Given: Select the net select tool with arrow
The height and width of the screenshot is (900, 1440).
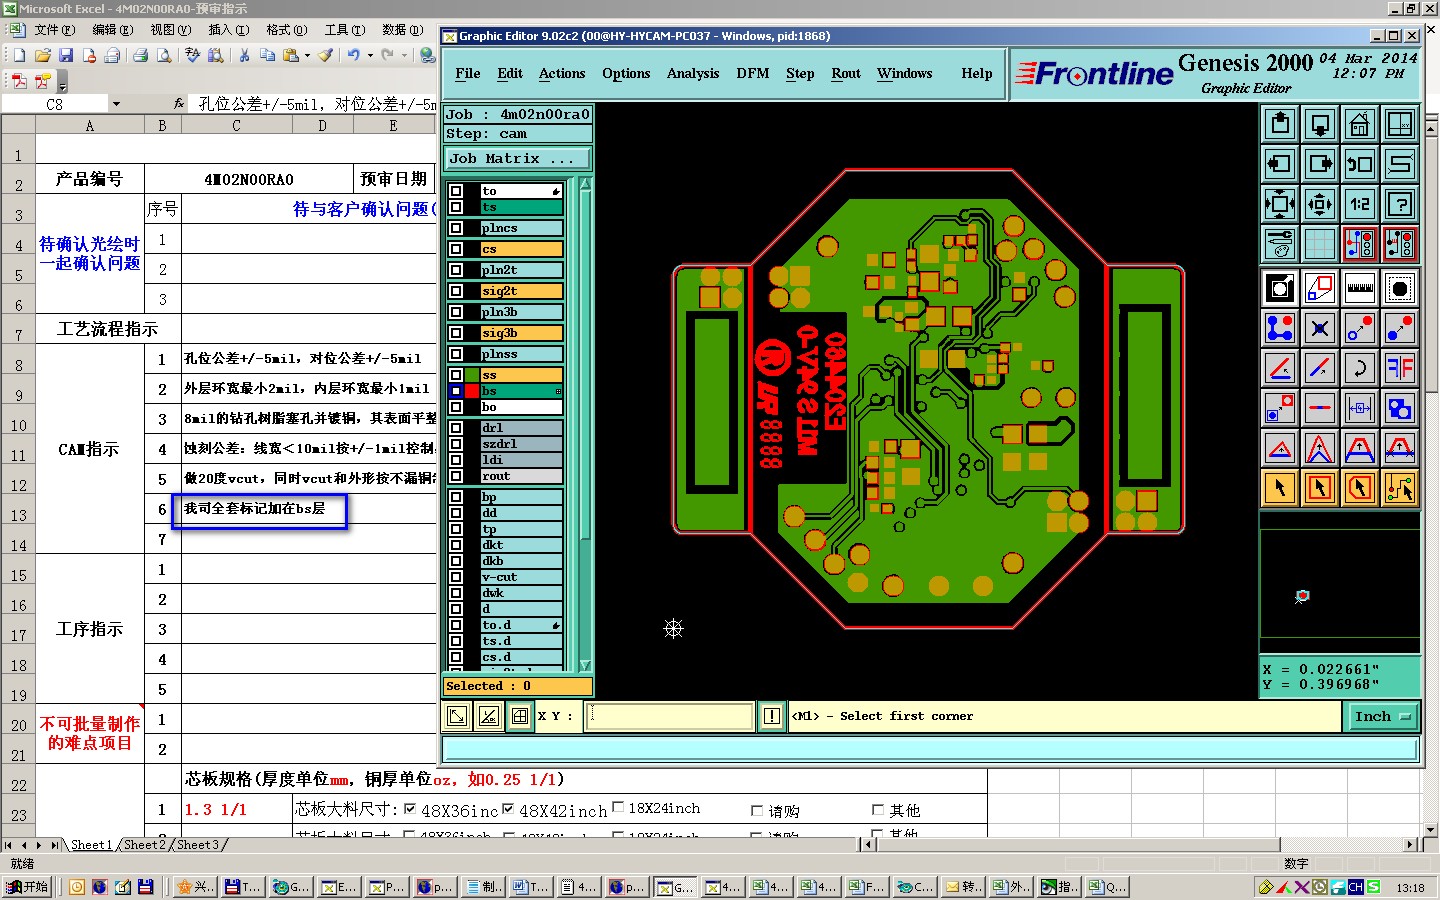Looking at the screenshot, I should click(x=1400, y=488).
